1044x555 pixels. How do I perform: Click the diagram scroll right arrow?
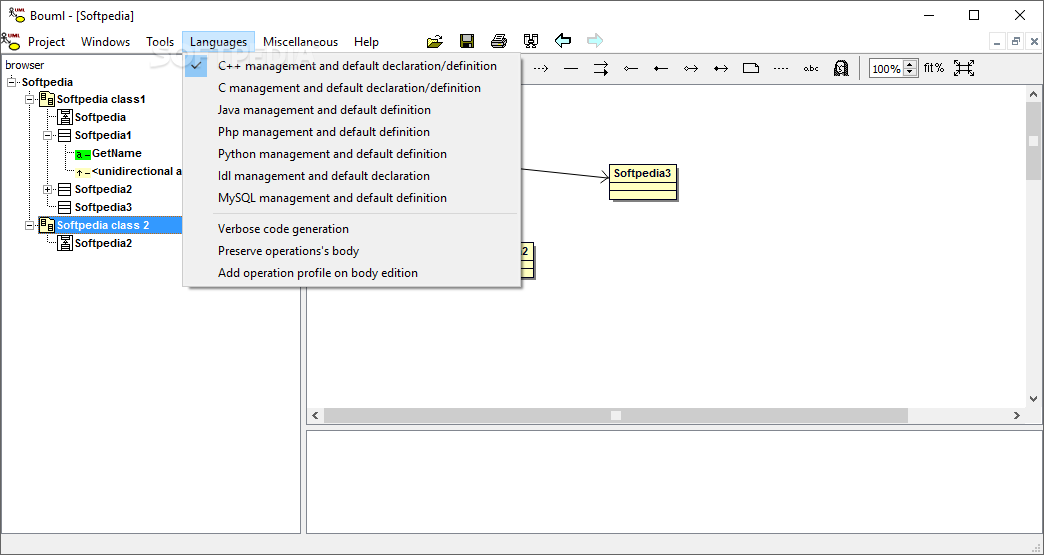(1017, 415)
